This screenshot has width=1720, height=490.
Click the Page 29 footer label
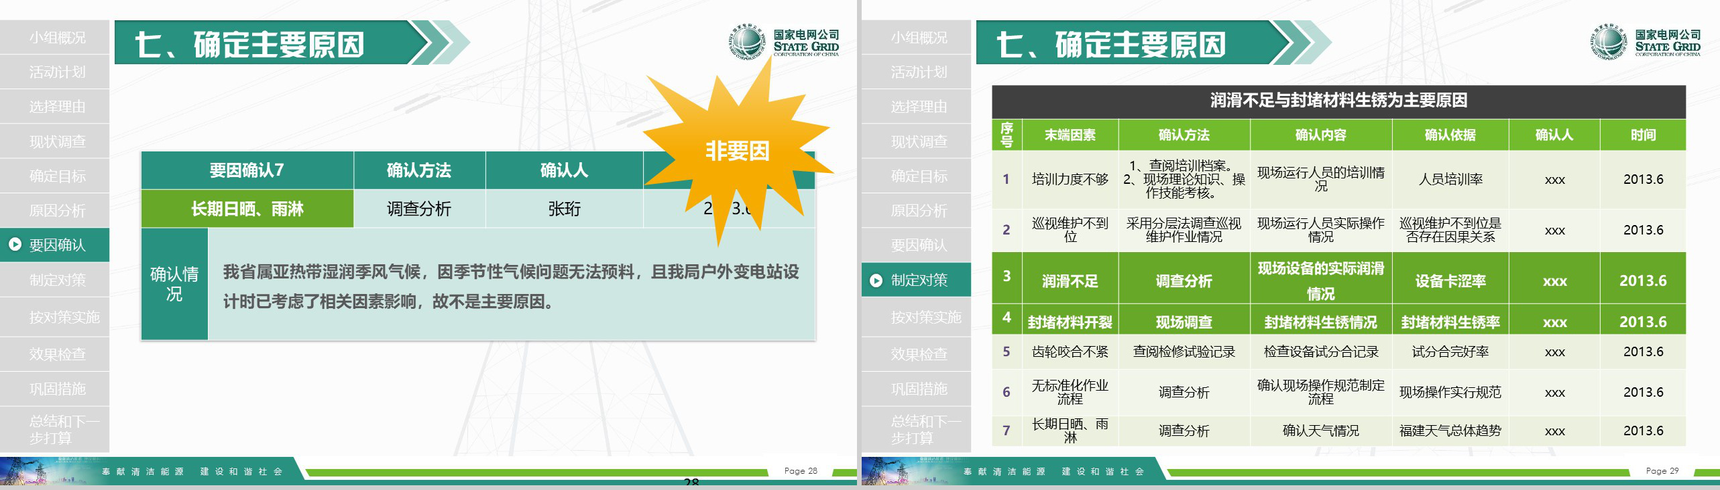point(1662,470)
